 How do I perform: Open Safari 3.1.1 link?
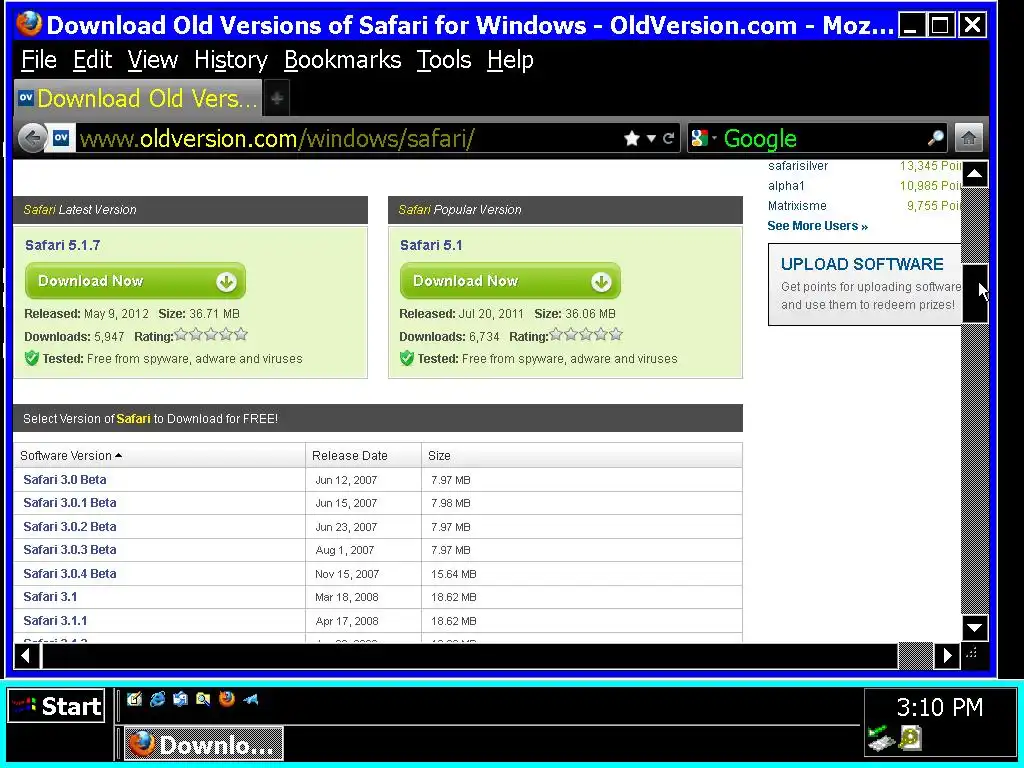click(55, 620)
